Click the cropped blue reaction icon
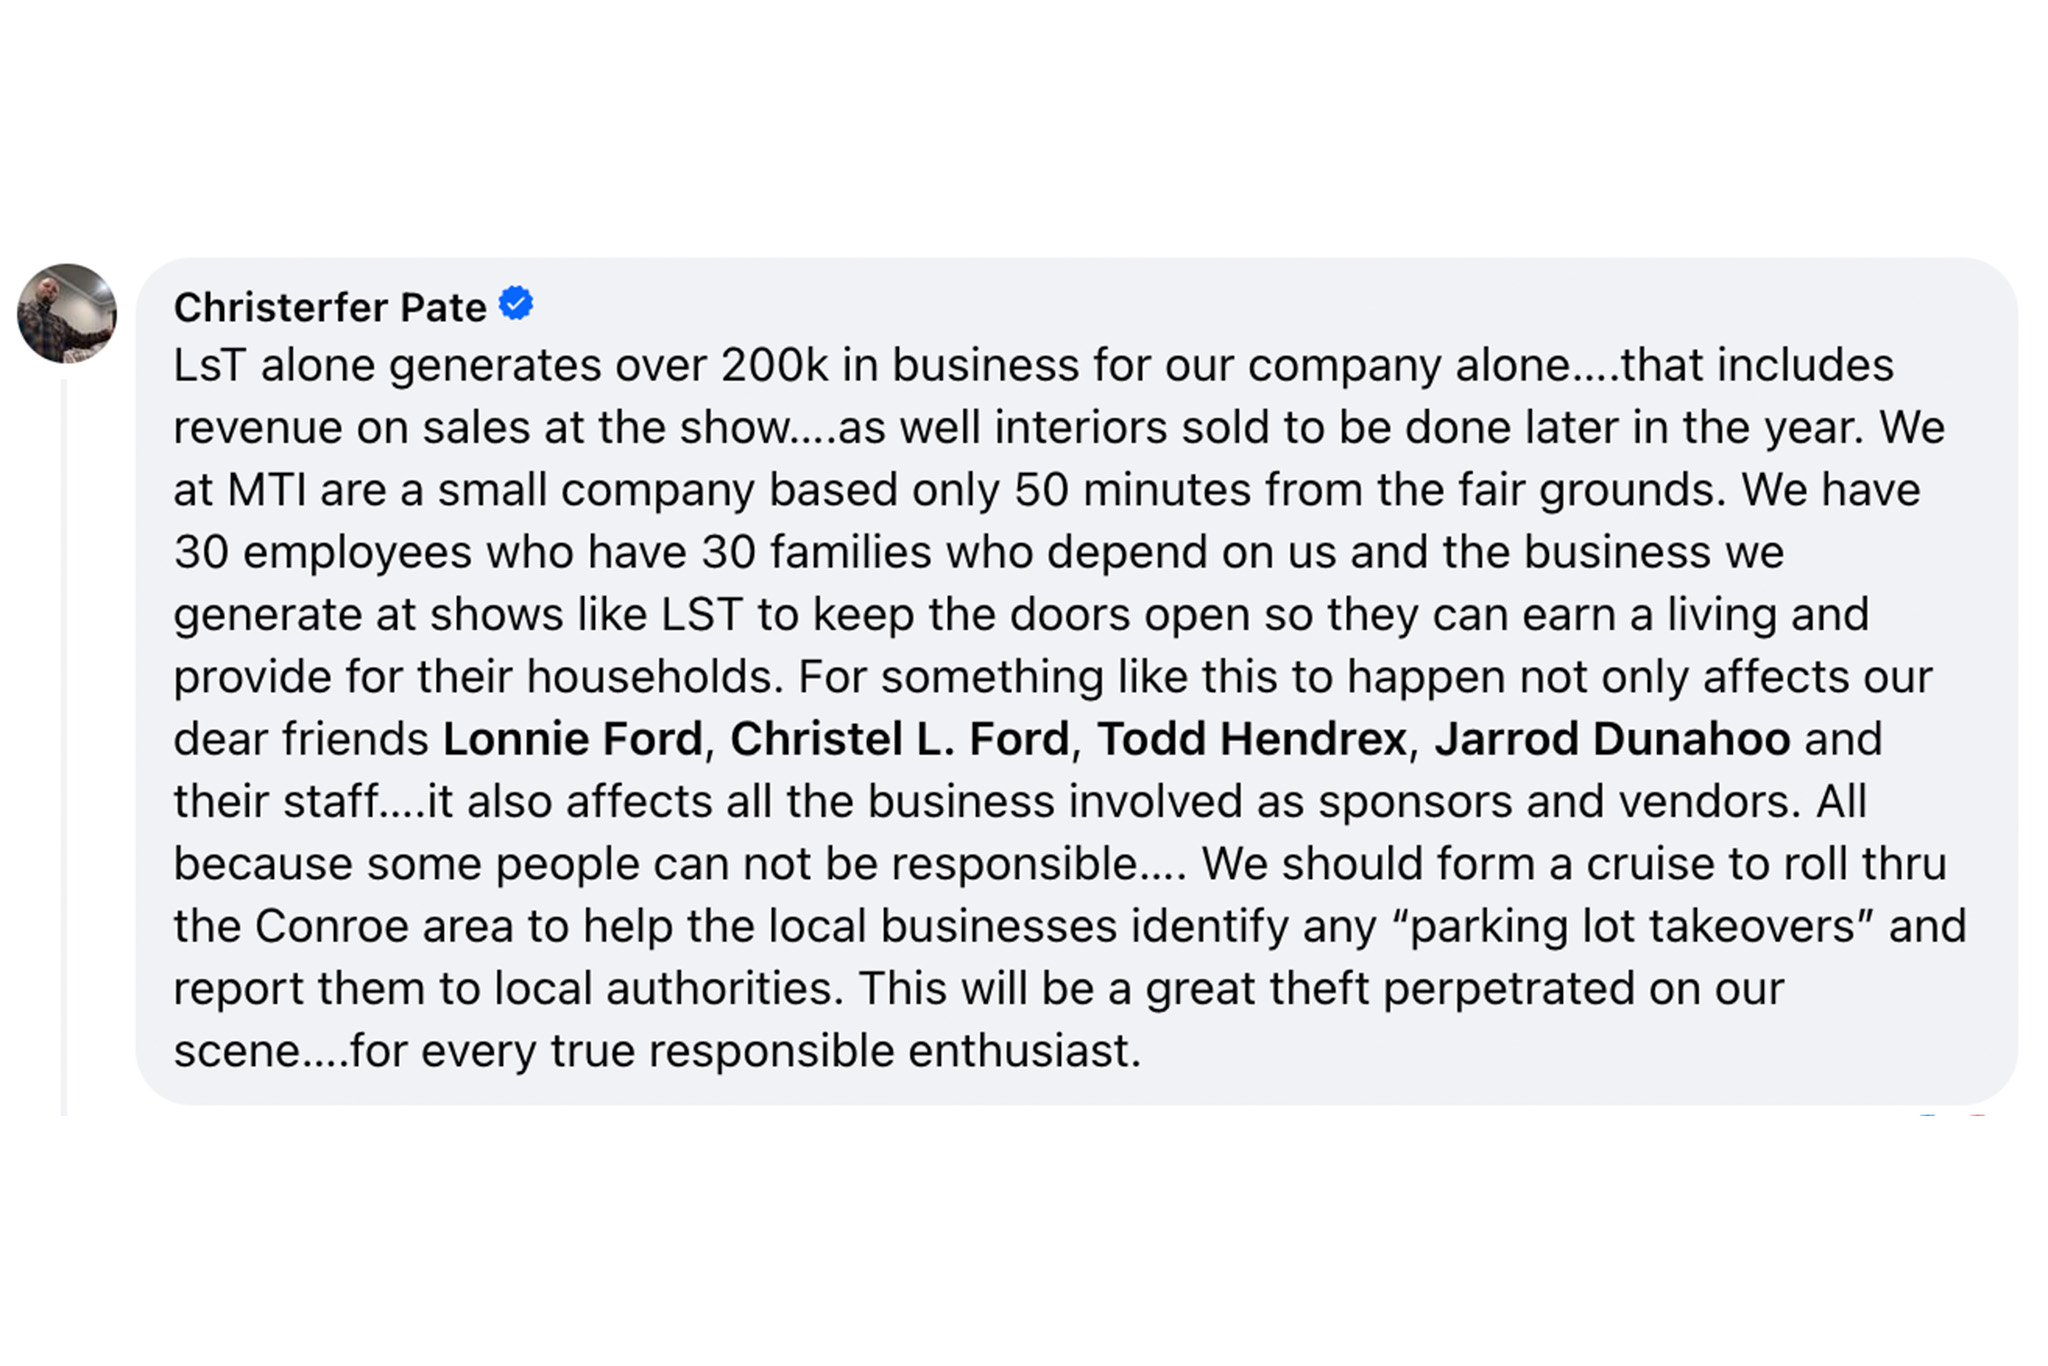 pyautogui.click(x=1928, y=1115)
